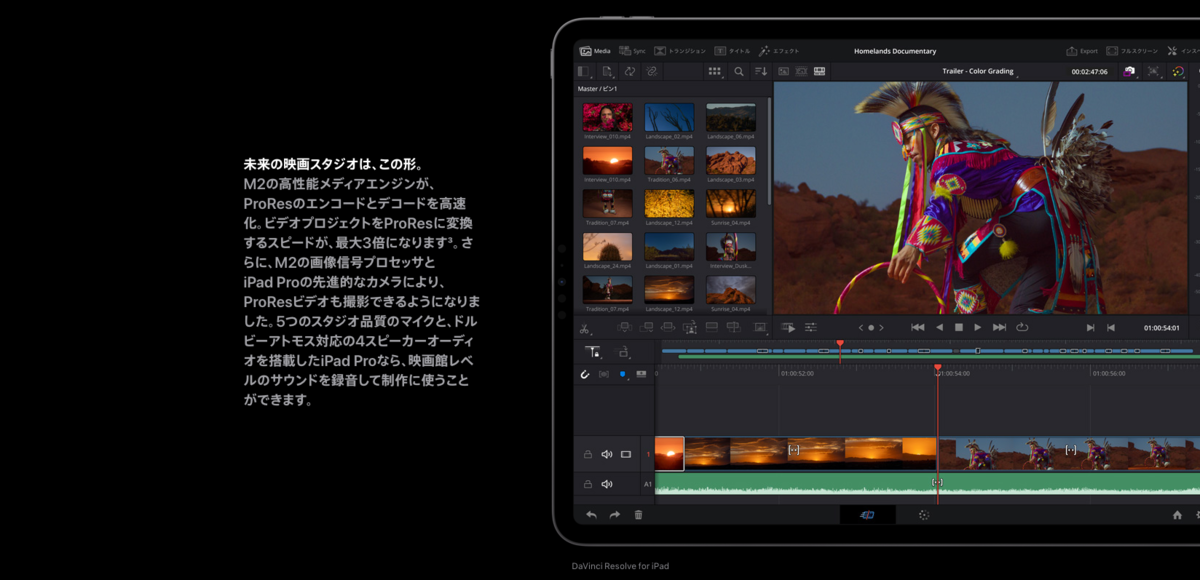Open the タイトル (Titles) tab

(732, 51)
